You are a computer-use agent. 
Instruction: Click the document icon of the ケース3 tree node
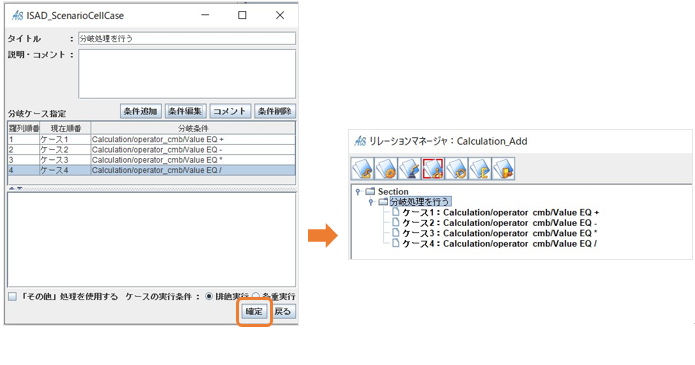(395, 233)
